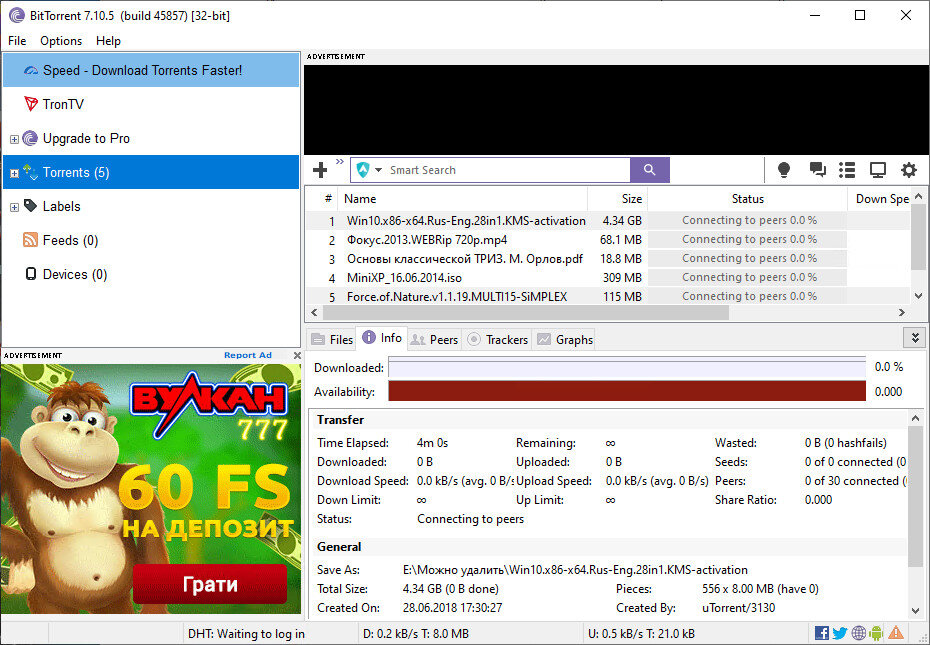
Task: Switch to the Graphs tab
Action: point(565,339)
